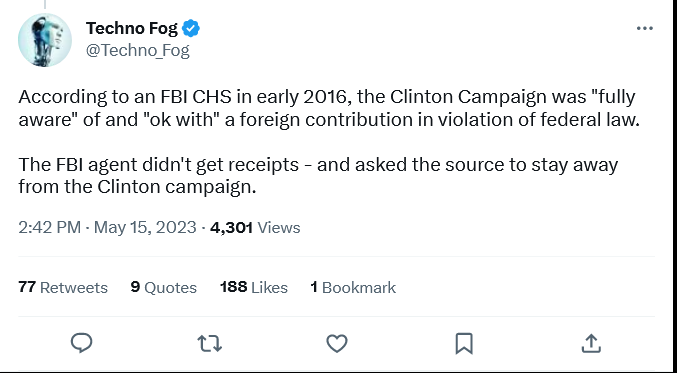
Task: Open the three-dot more options menu
Action: pos(645,28)
